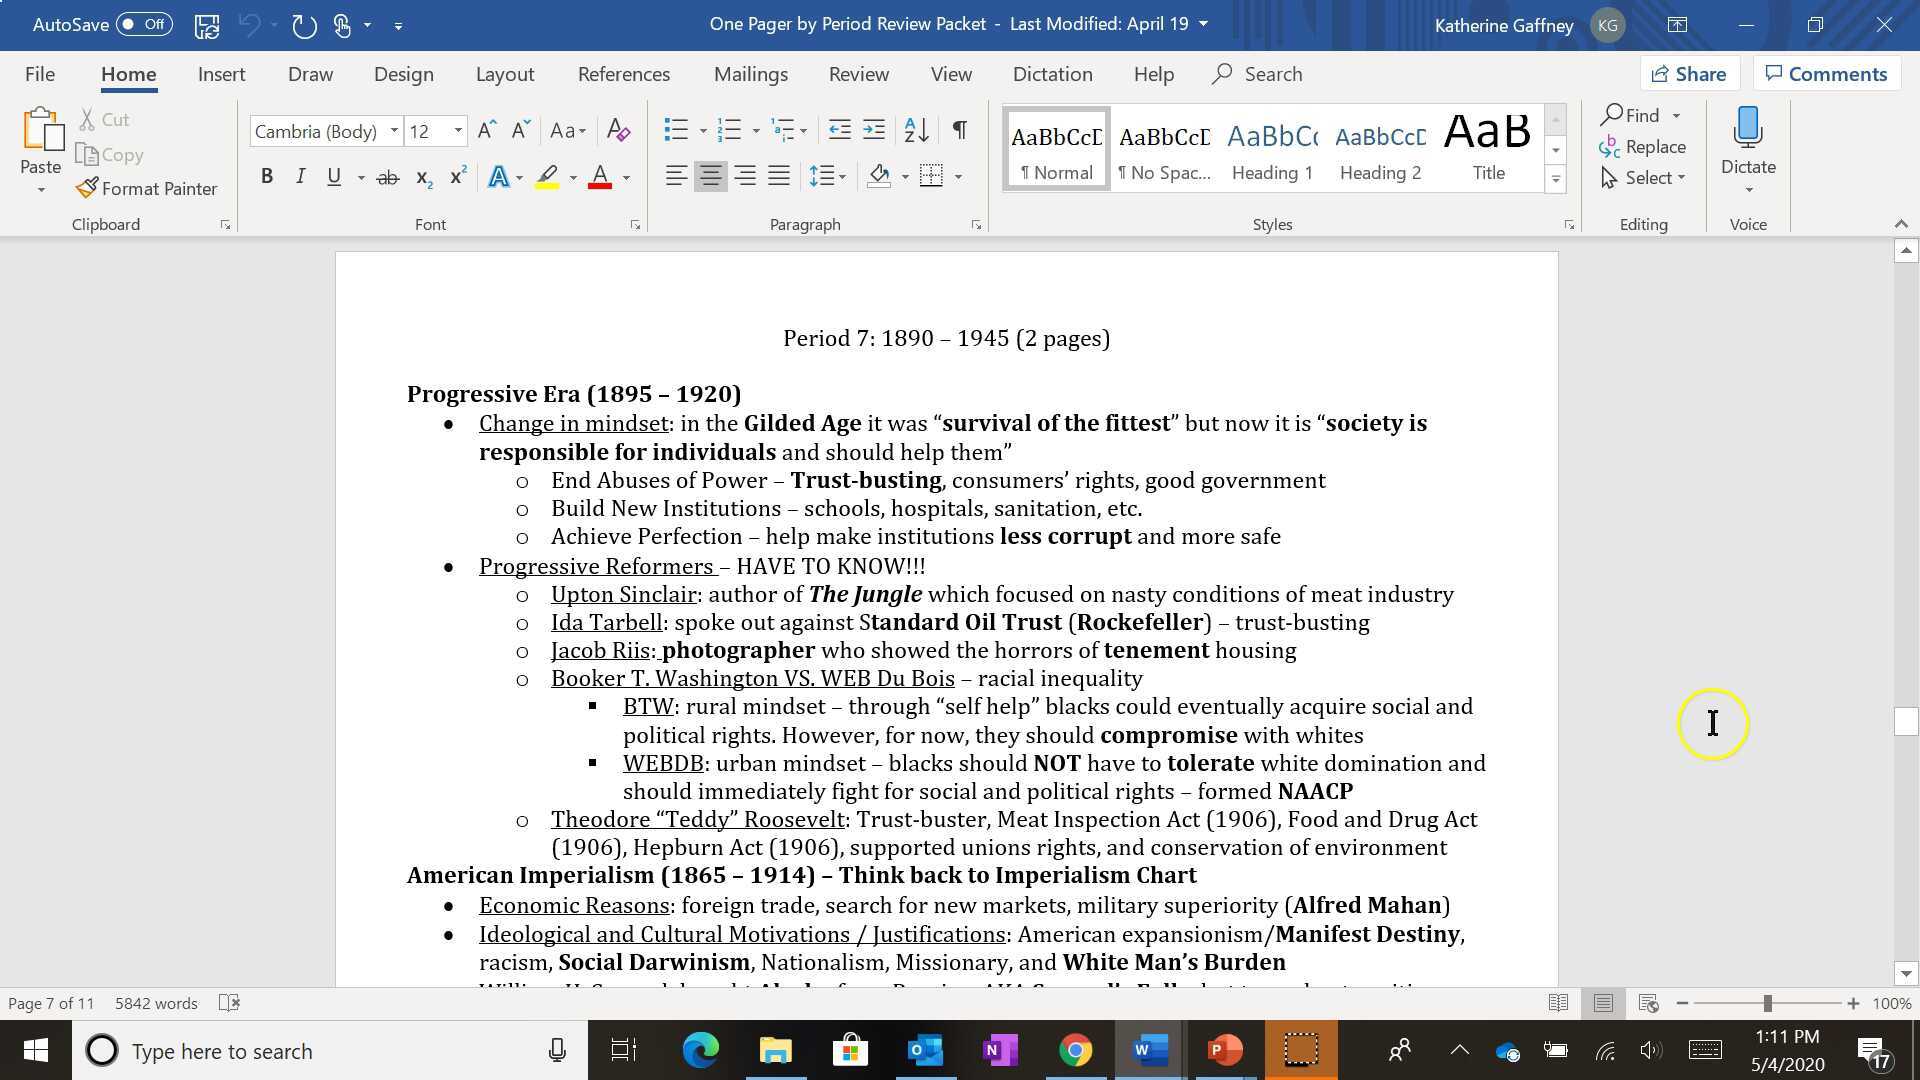This screenshot has height=1080, width=1920.
Task: Switch to the References ribbon tab
Action: tap(623, 73)
